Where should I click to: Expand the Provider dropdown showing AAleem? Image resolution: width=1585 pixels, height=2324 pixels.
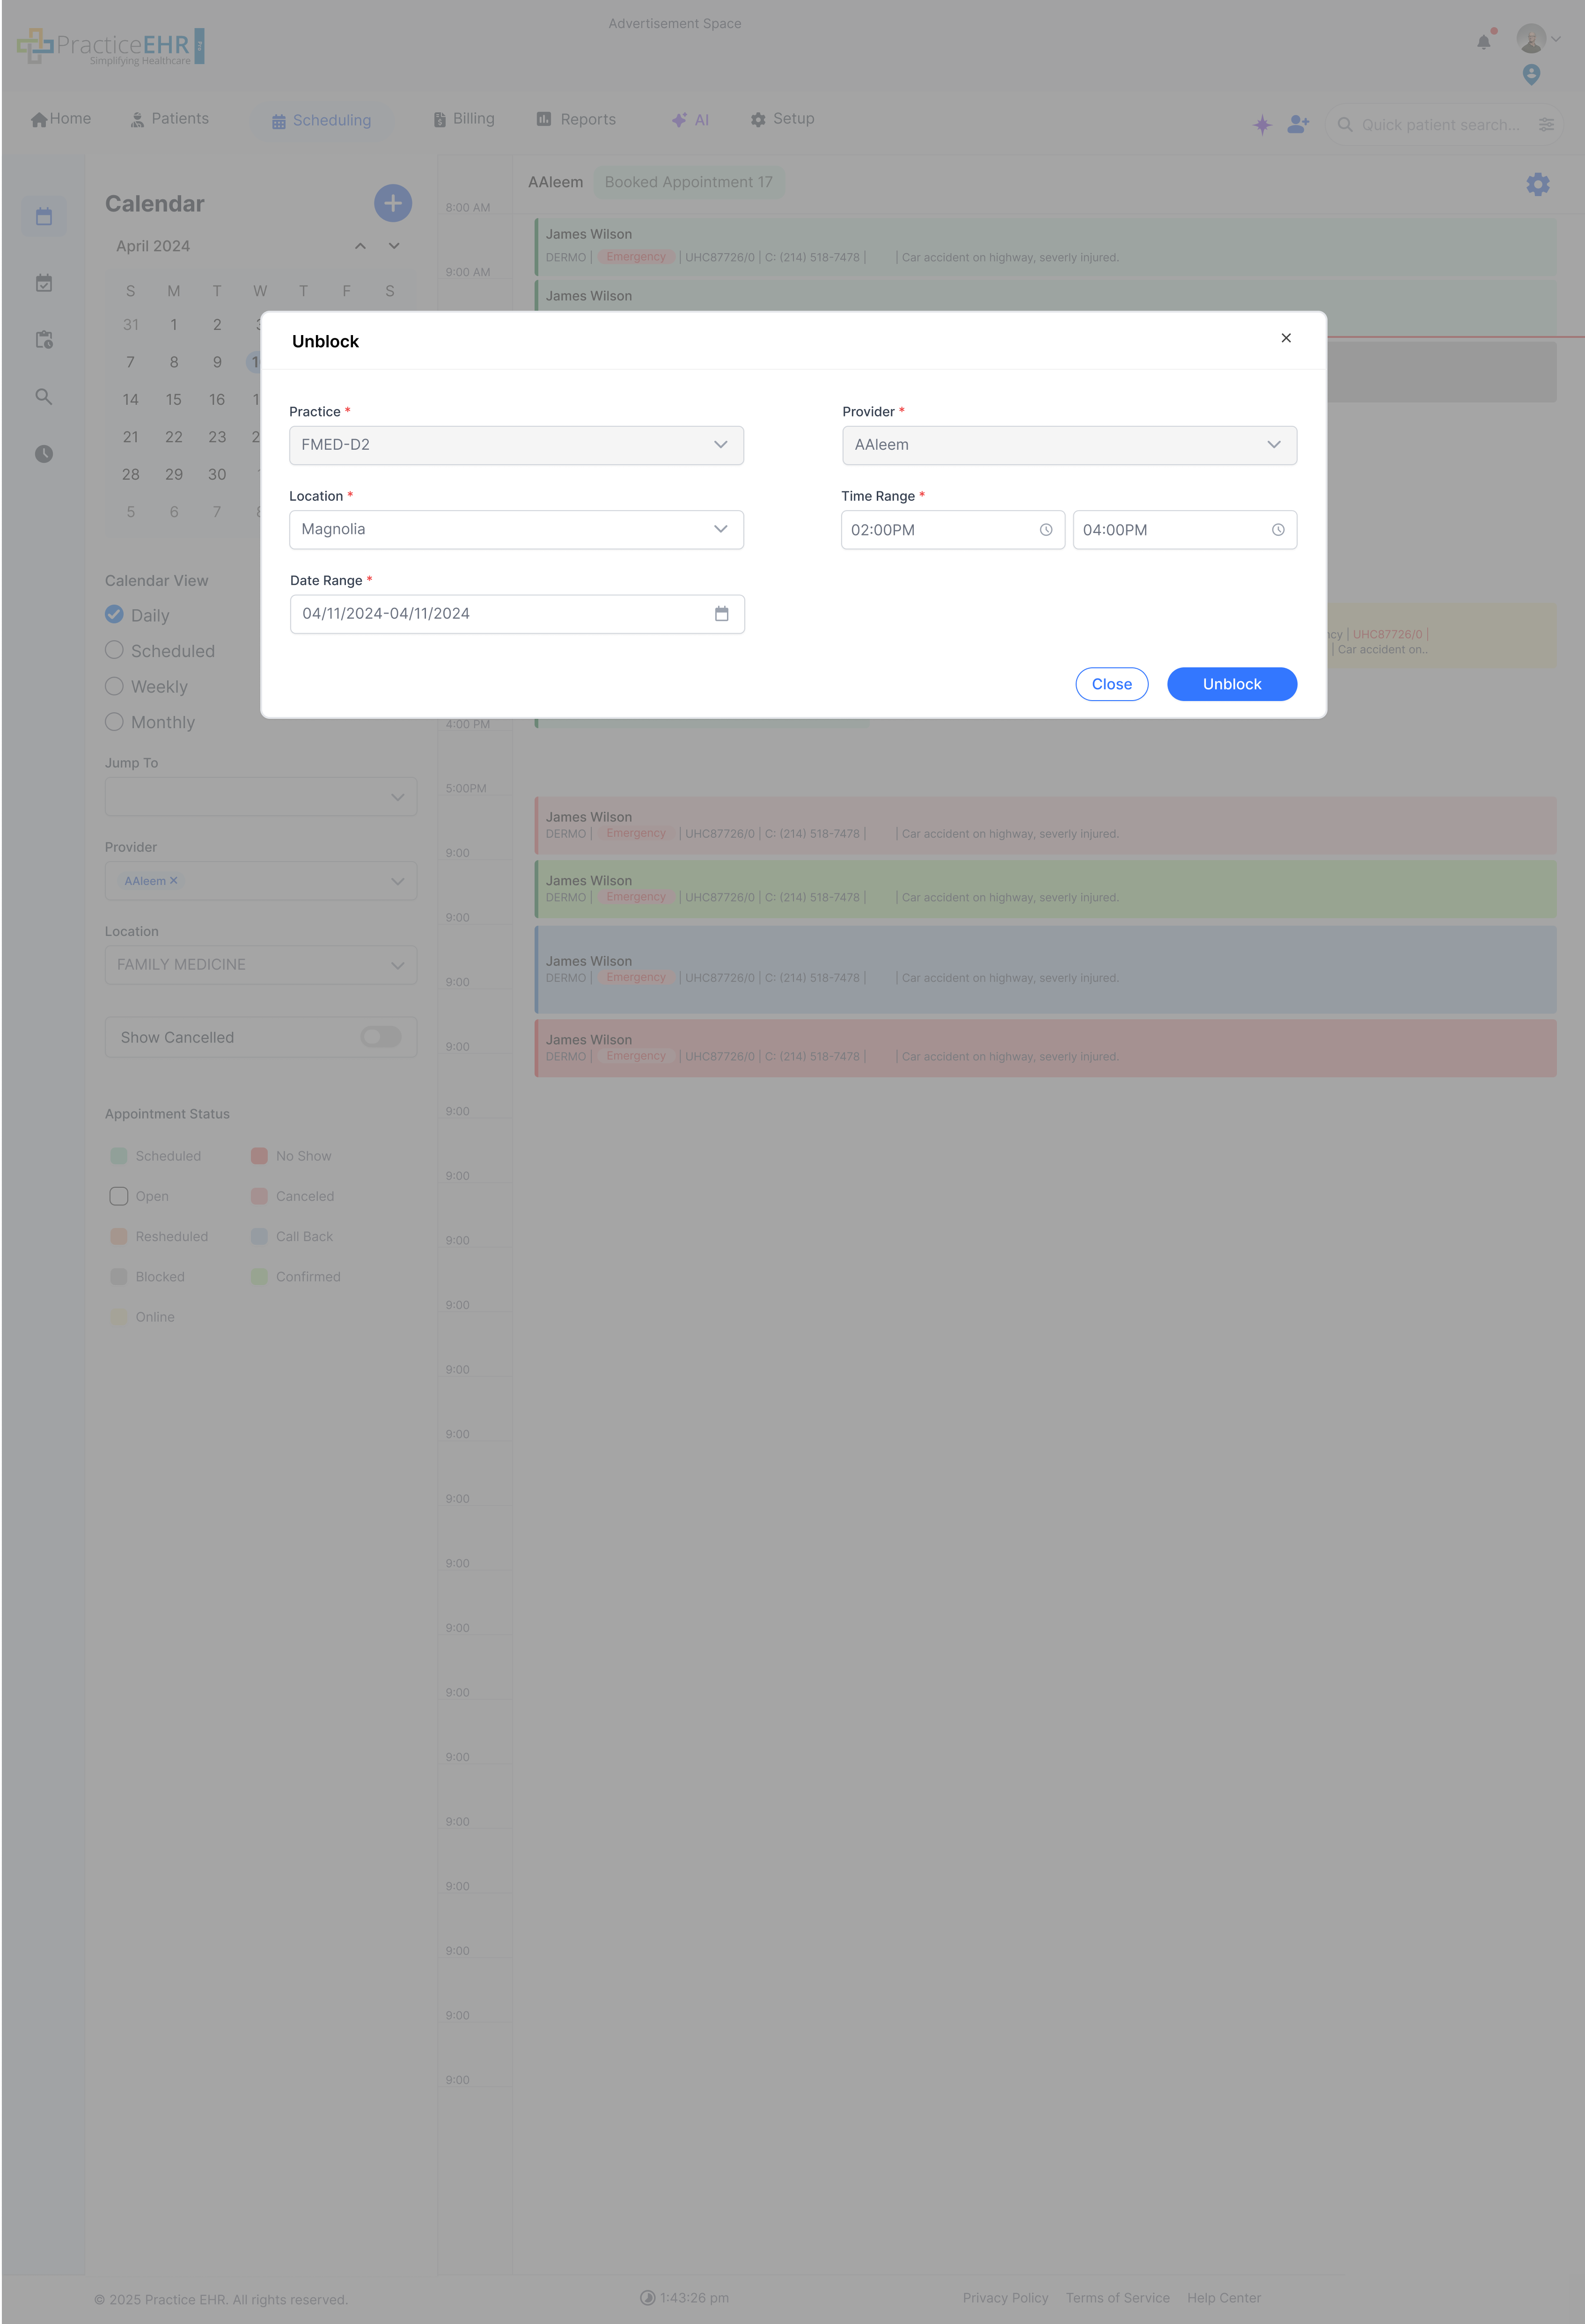pos(1069,445)
